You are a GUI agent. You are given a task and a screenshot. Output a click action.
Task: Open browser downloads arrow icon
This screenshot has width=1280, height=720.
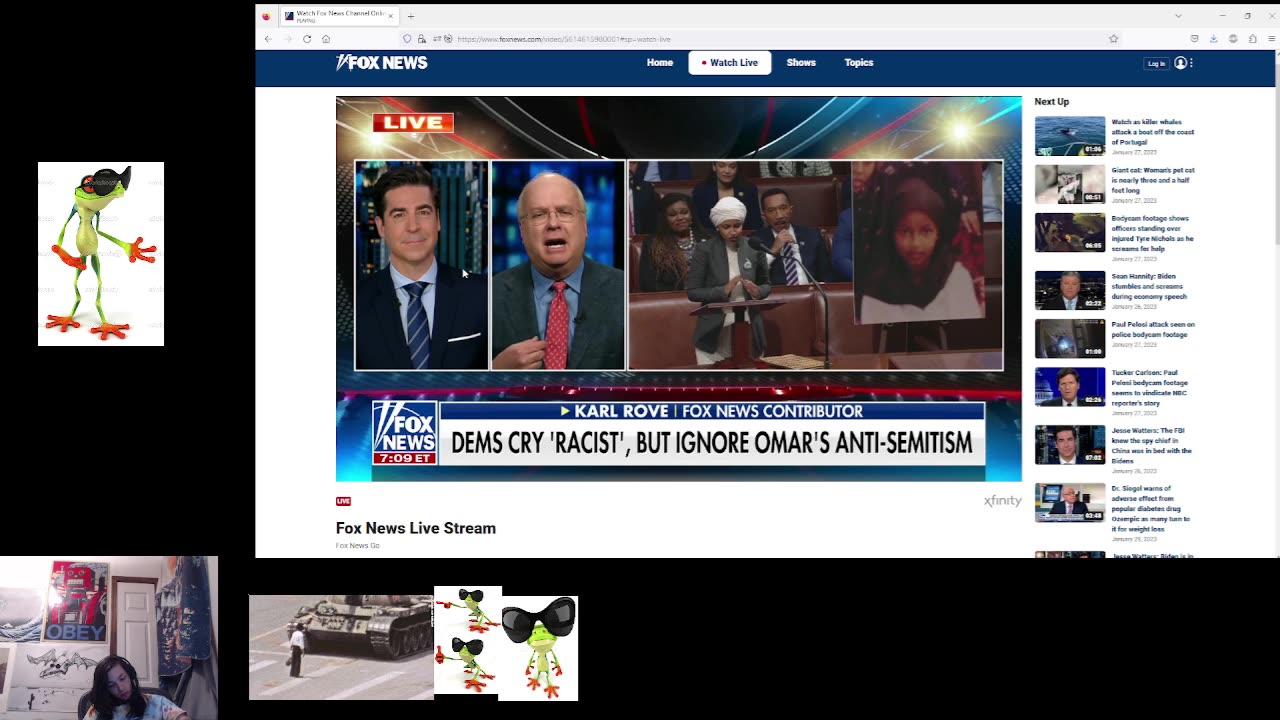click(x=1213, y=39)
